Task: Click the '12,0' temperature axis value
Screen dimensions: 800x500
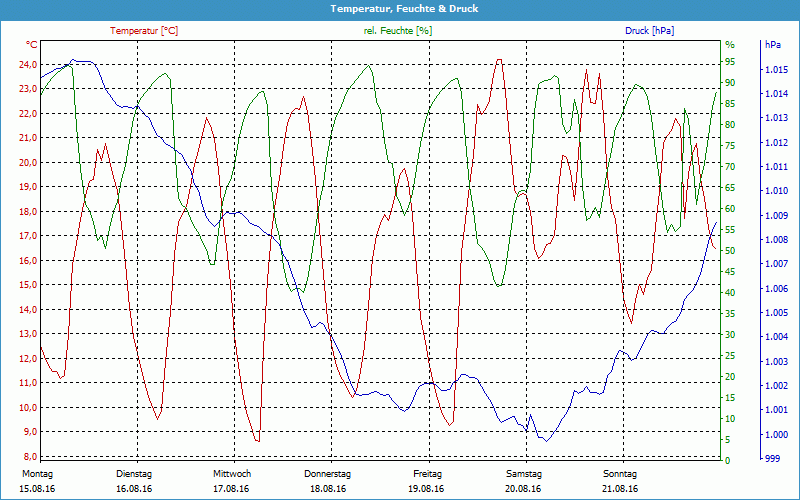Action: point(28,358)
